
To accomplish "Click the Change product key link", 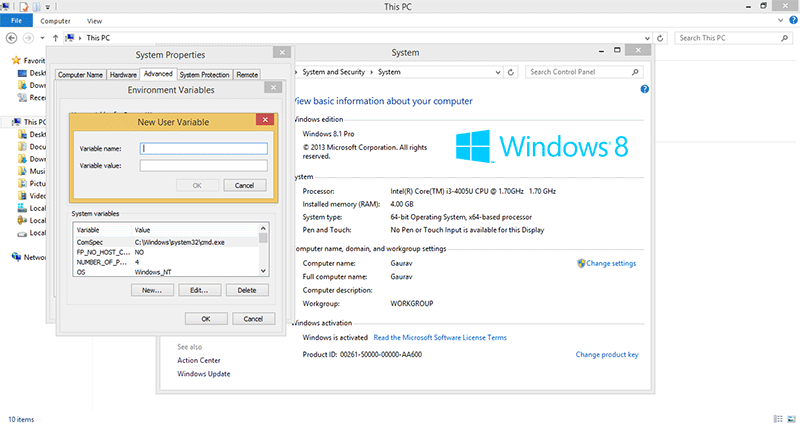I will 607,355.
